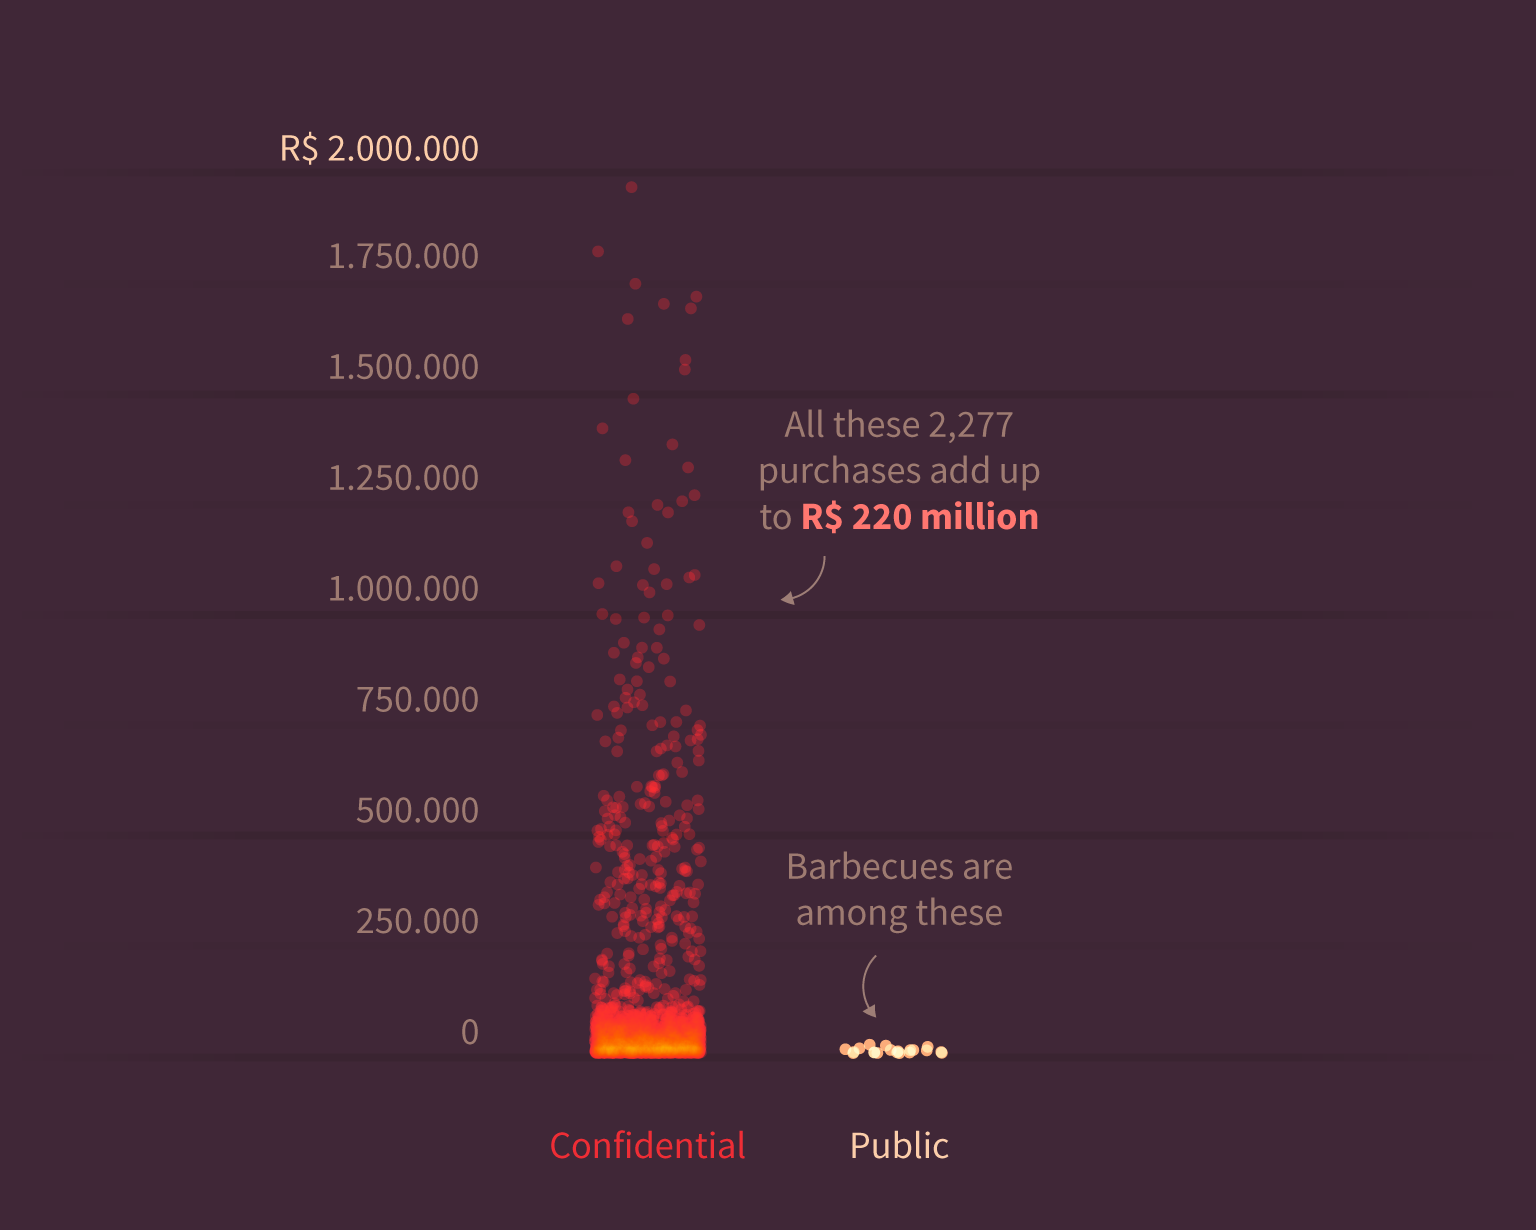Click the curved arrow pointing to public dots

click(x=868, y=986)
